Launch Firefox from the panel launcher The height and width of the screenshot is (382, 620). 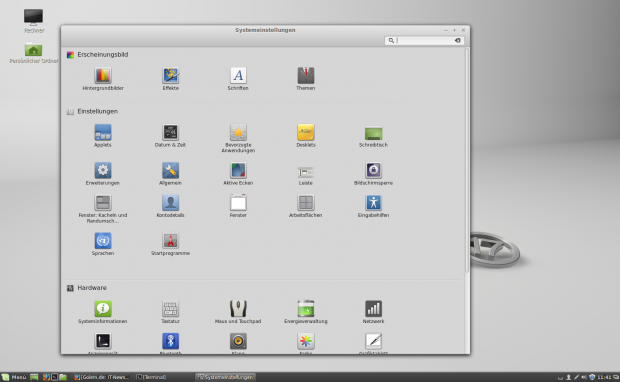tap(46, 377)
